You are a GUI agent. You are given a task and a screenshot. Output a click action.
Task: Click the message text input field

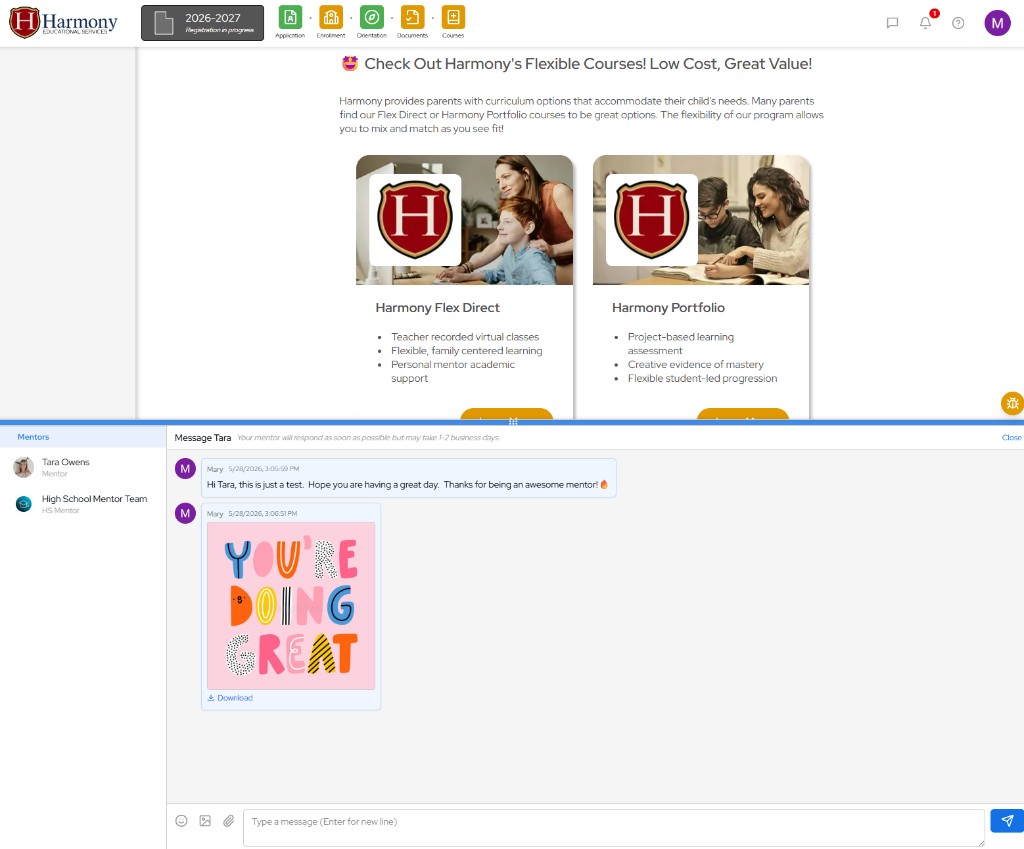[x=614, y=827]
